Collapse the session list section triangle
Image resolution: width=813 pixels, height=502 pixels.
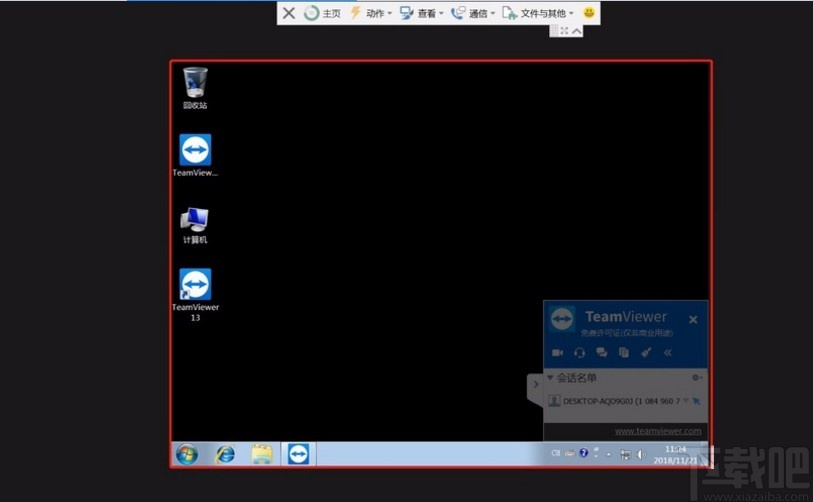point(550,378)
